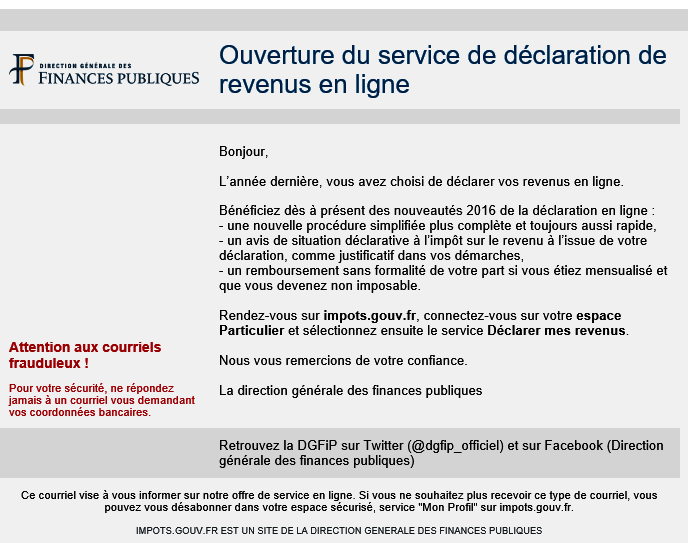This screenshot has width=688, height=543.
Task: Open the bold impots.gouv.fr link in body
Action: 370,315
